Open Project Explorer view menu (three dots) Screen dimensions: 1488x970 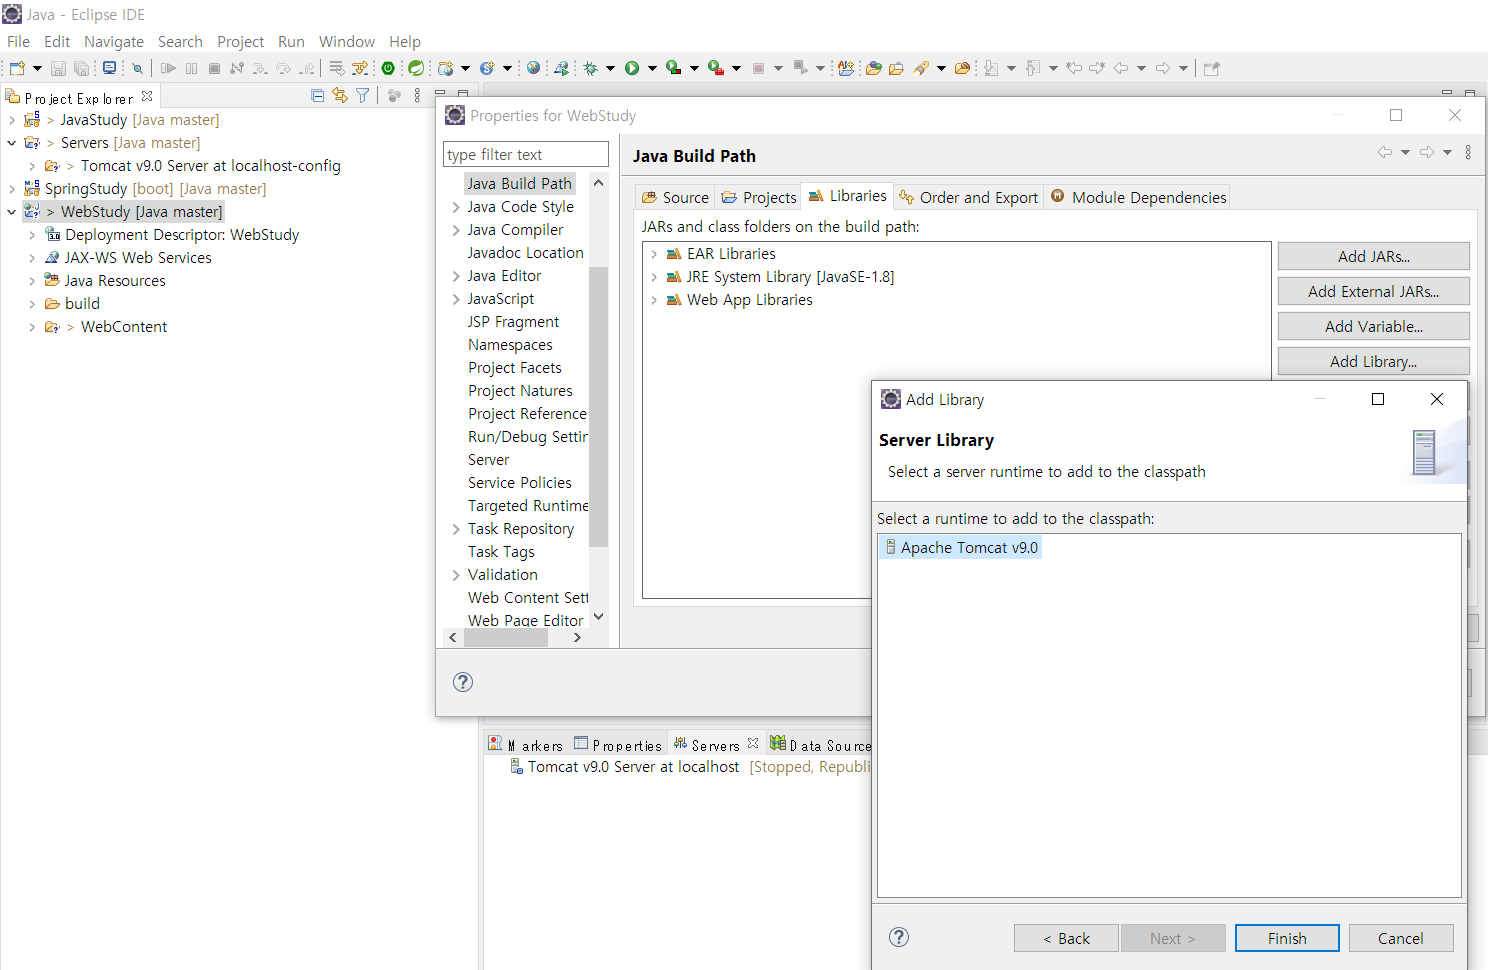pyautogui.click(x=417, y=95)
